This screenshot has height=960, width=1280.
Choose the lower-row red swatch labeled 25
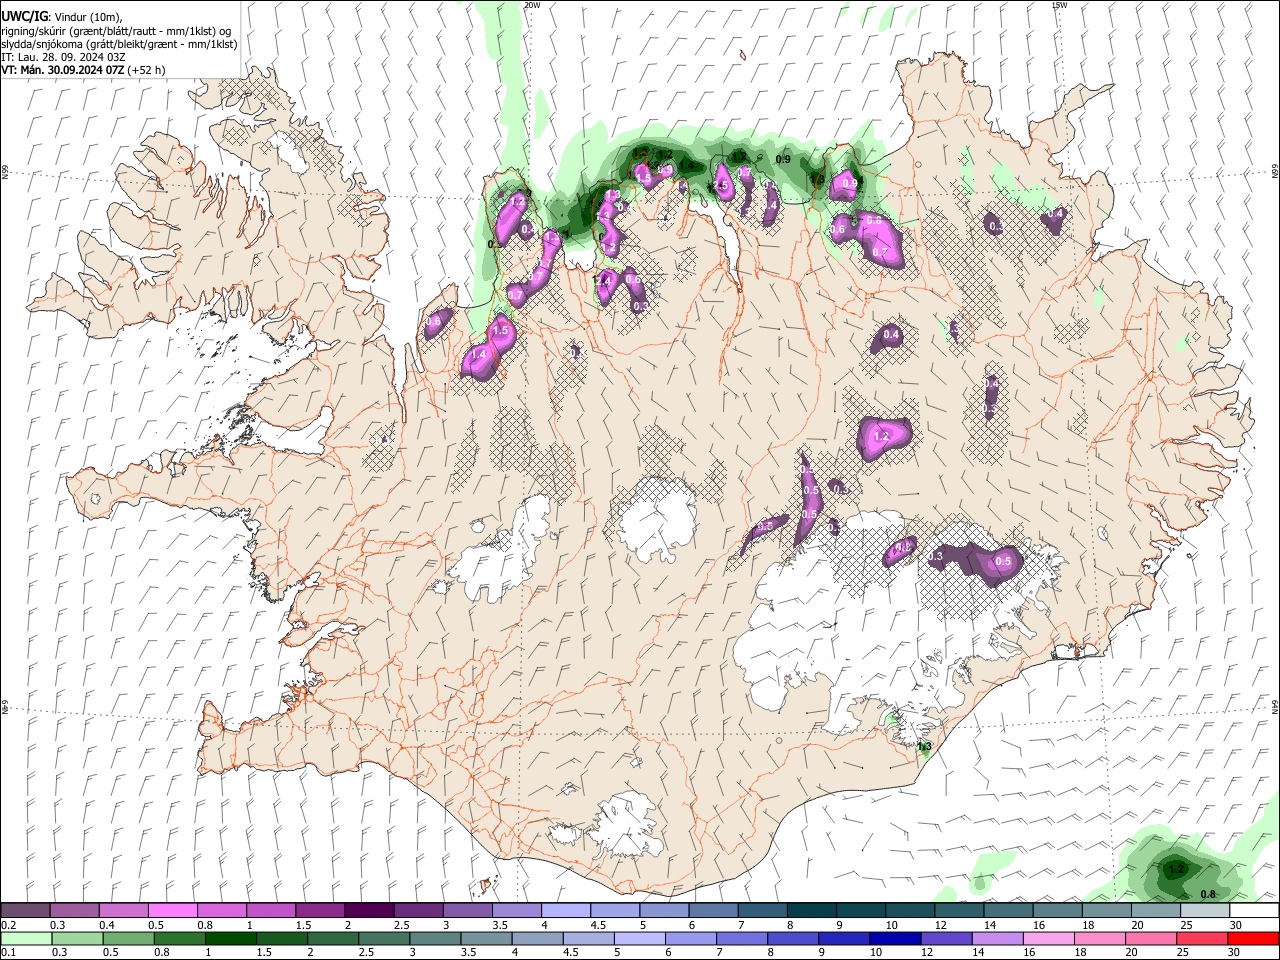1202,938
